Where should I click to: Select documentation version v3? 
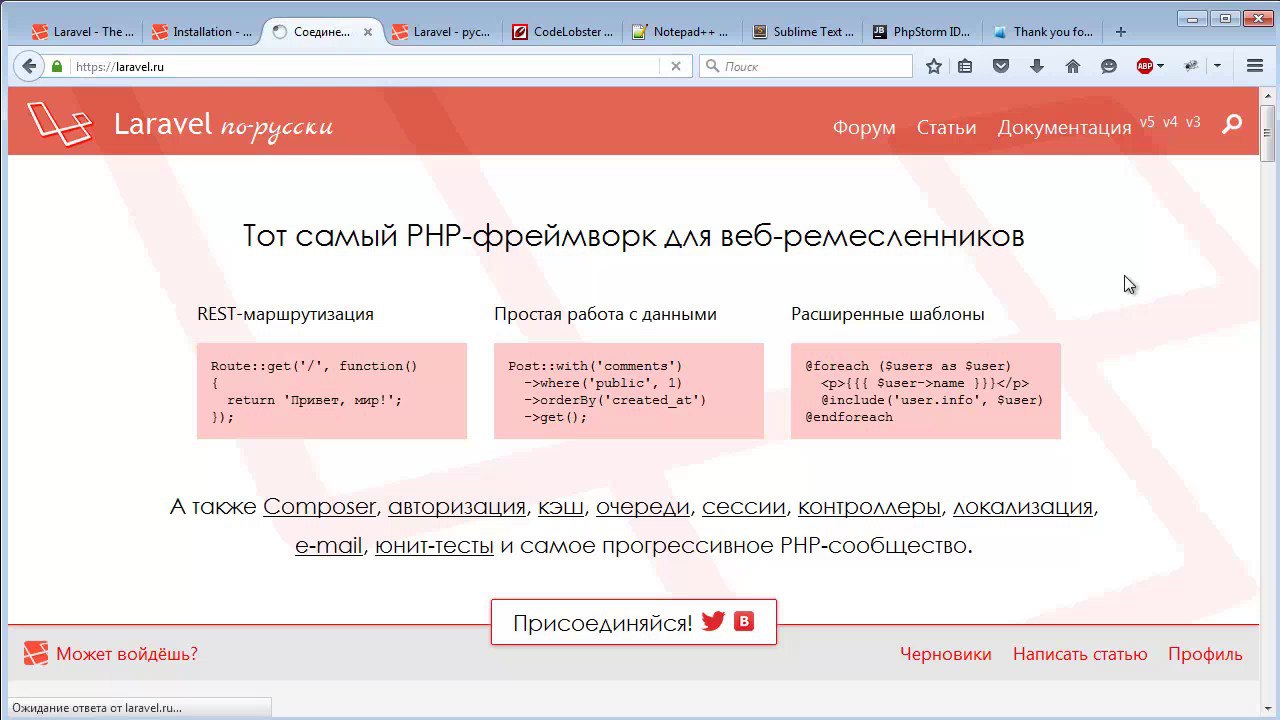point(1193,122)
